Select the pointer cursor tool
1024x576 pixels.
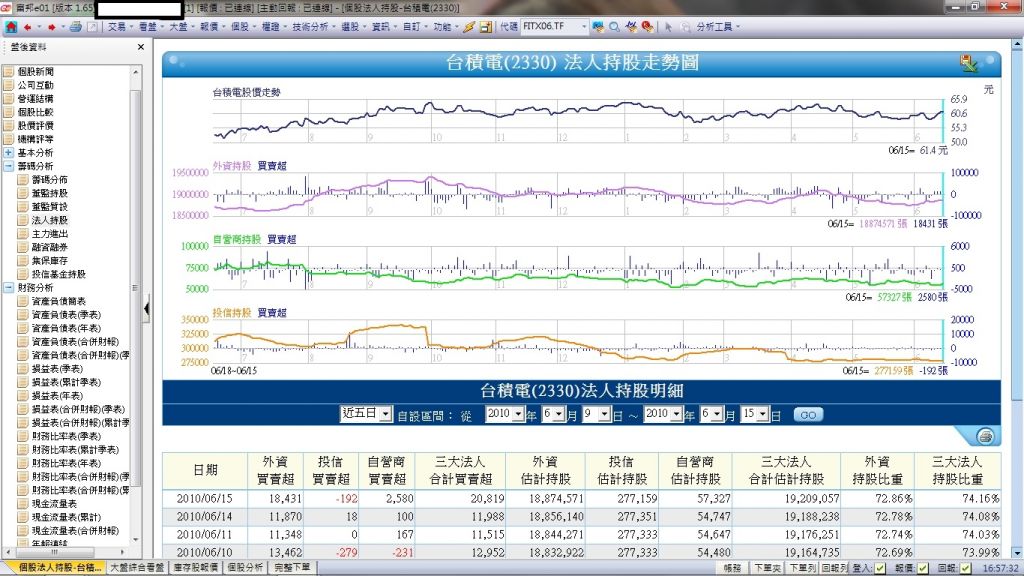668,27
